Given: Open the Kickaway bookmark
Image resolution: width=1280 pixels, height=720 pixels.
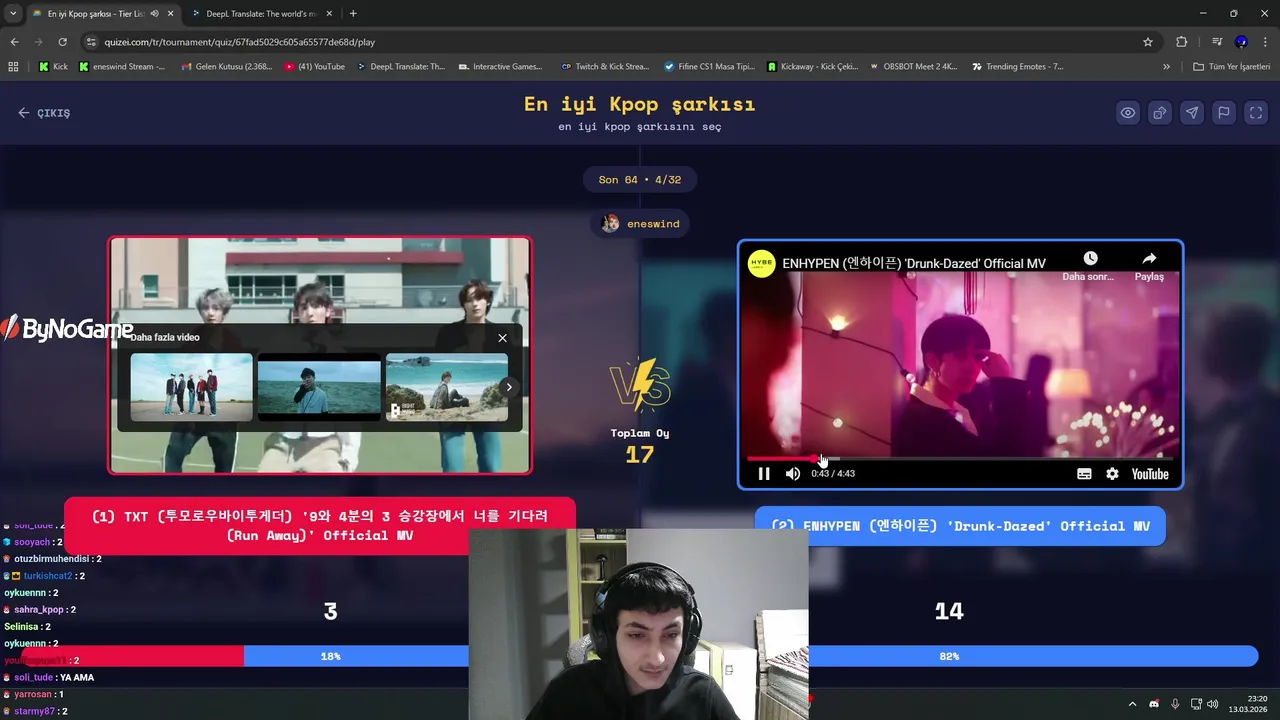Looking at the screenshot, I should pyautogui.click(x=812, y=67).
